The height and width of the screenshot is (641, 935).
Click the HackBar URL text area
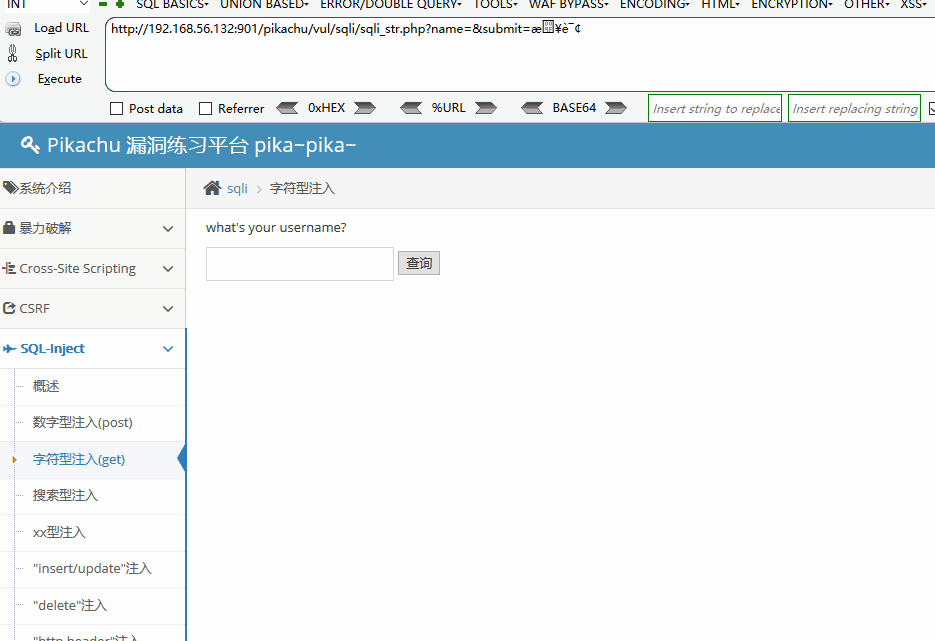tap(520, 54)
